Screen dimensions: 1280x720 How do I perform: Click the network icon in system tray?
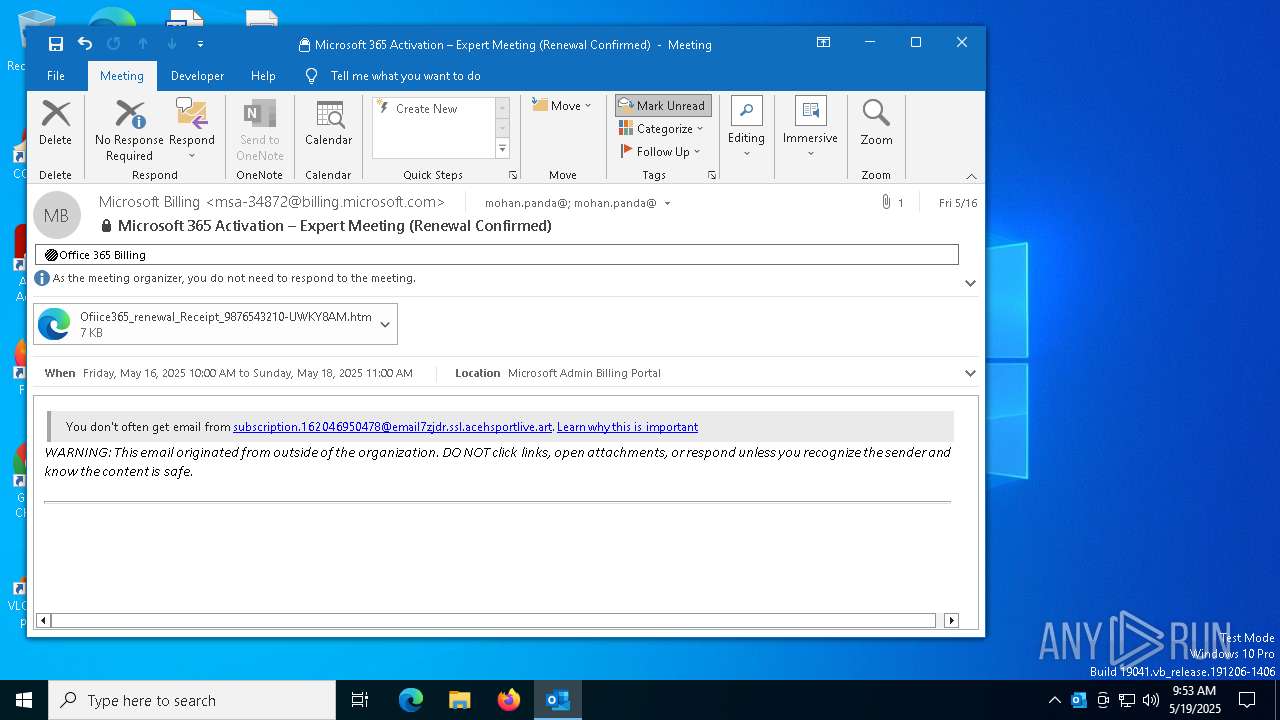coord(1127,700)
